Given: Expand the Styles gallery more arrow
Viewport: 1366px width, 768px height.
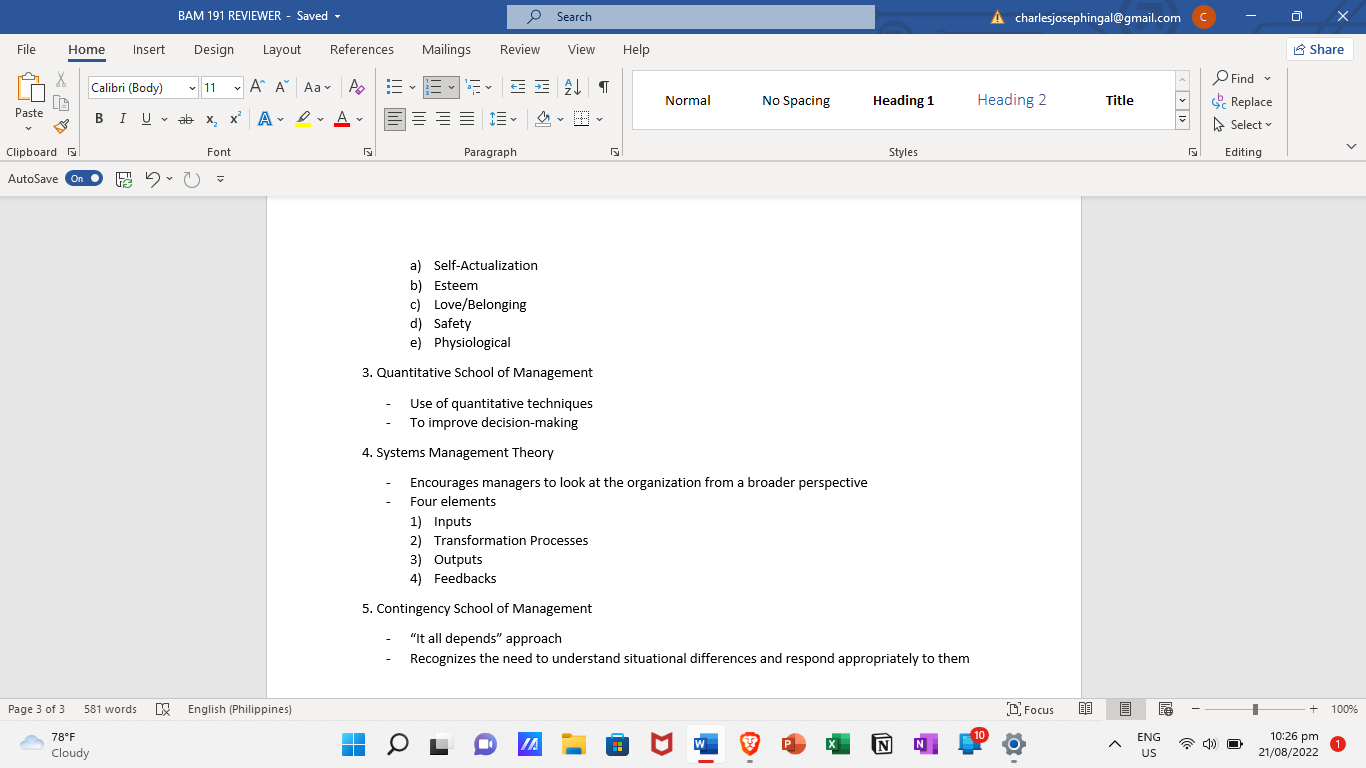Looking at the screenshot, I should pyautogui.click(x=1182, y=120).
